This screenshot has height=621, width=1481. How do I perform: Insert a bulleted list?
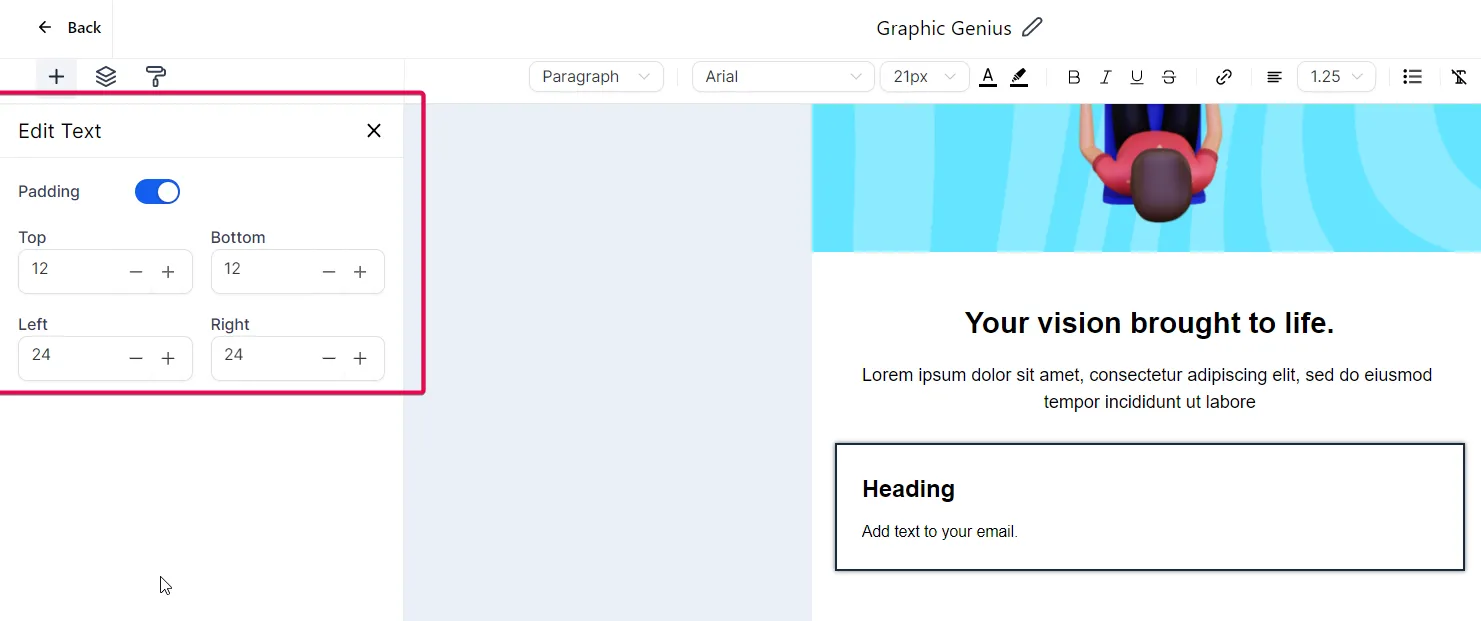tap(1412, 77)
